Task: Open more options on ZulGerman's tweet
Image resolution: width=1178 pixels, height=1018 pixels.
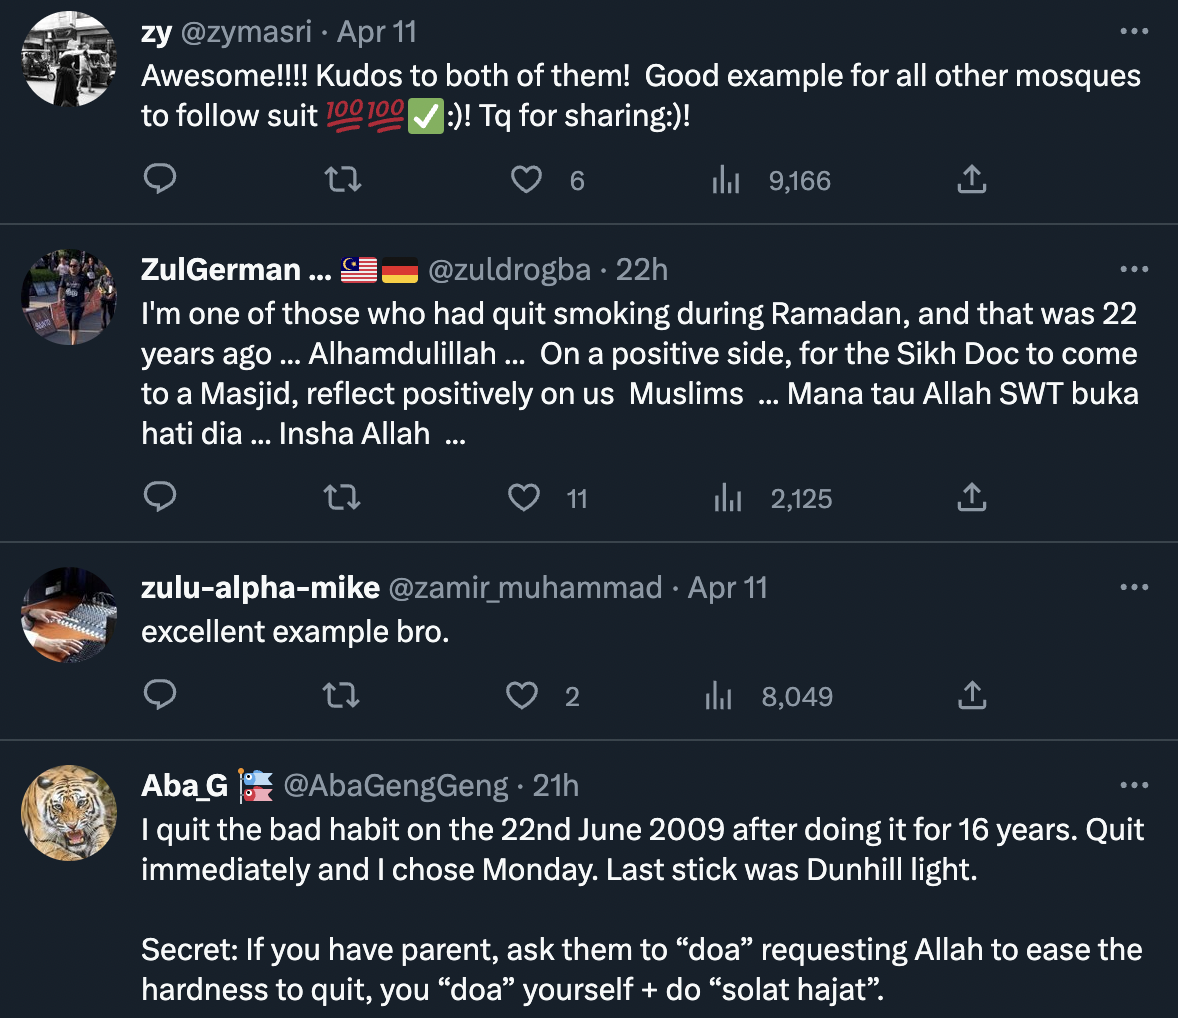Action: point(1134,269)
